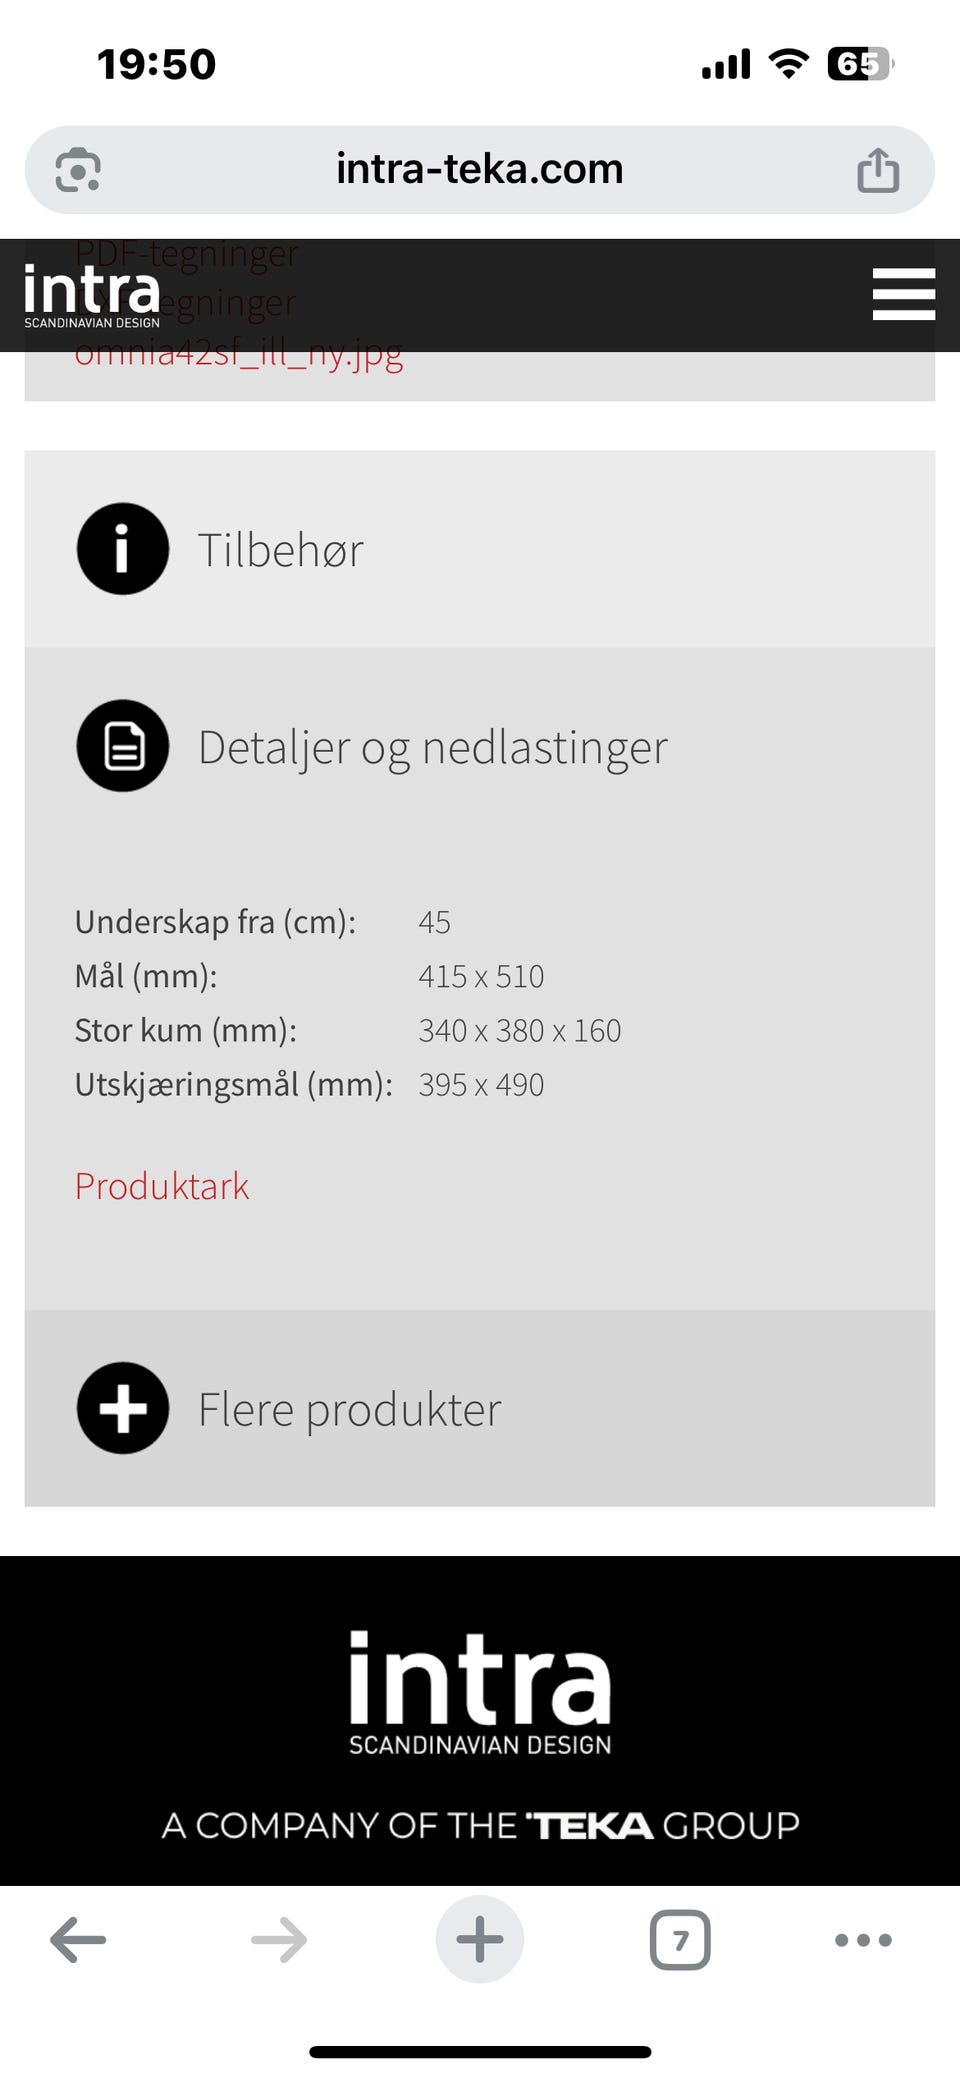Click the intra logo in the header

(92, 295)
